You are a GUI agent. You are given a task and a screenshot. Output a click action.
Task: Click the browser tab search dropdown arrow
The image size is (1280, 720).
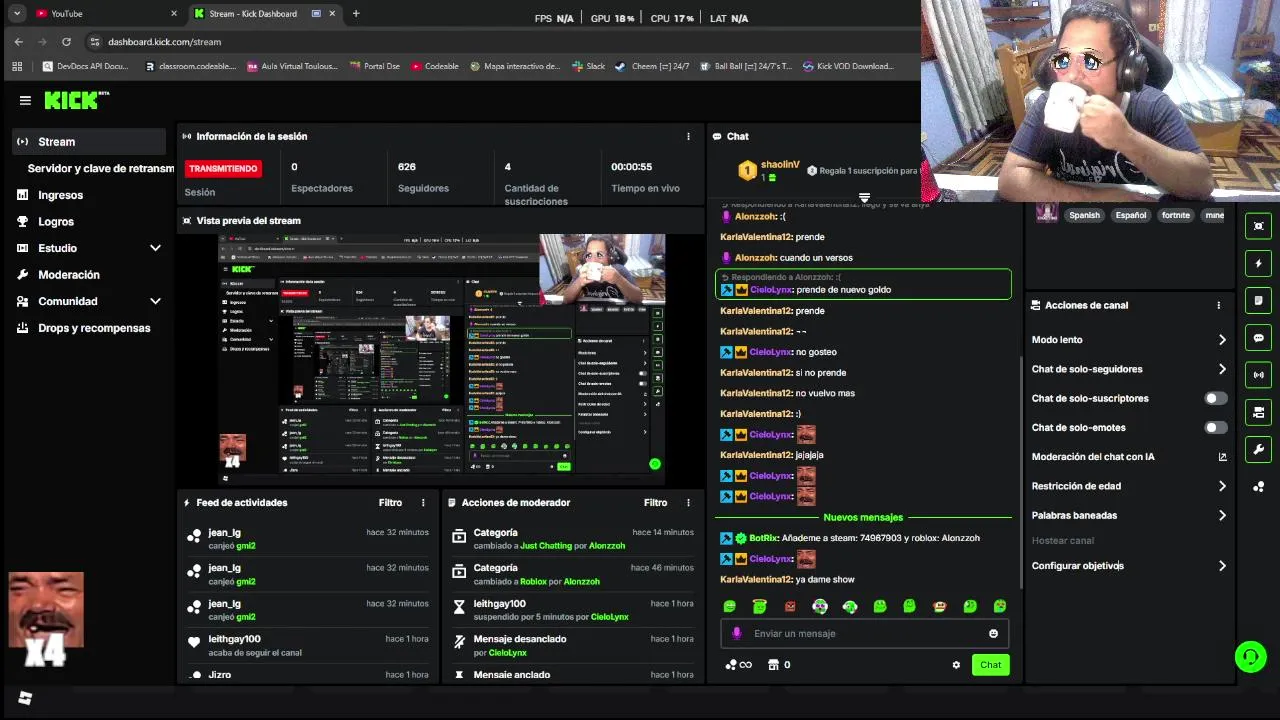[x=16, y=14]
